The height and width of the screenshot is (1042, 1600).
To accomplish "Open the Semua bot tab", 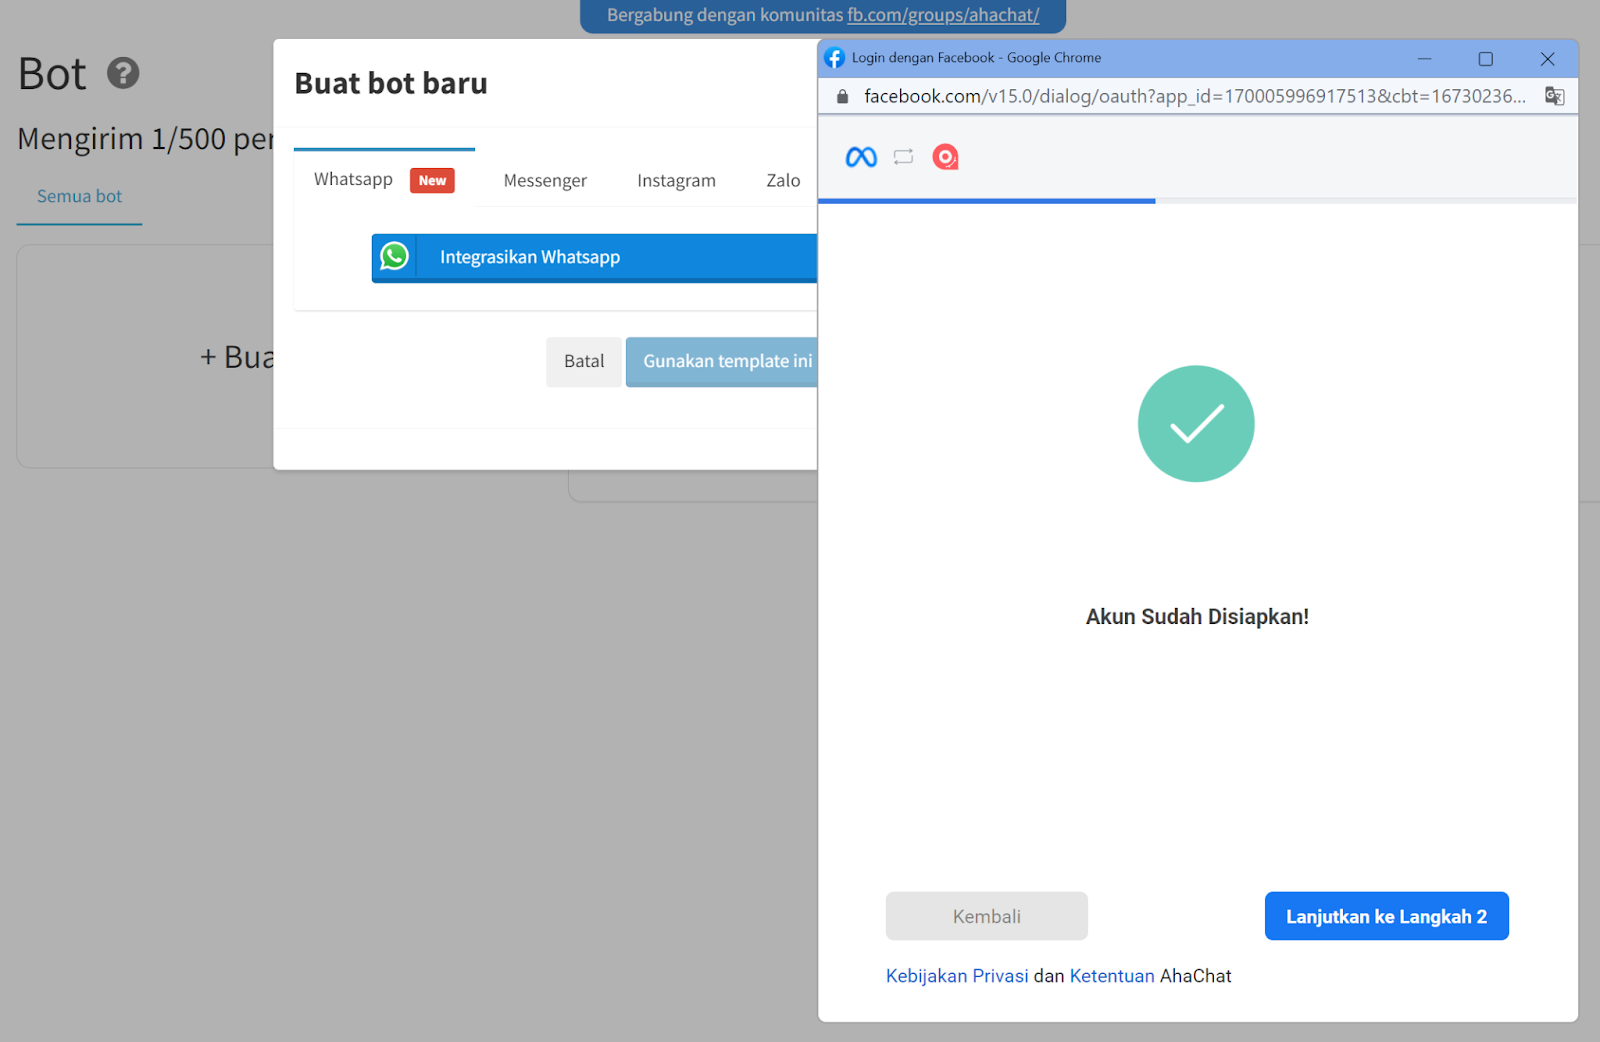I will coord(79,197).
